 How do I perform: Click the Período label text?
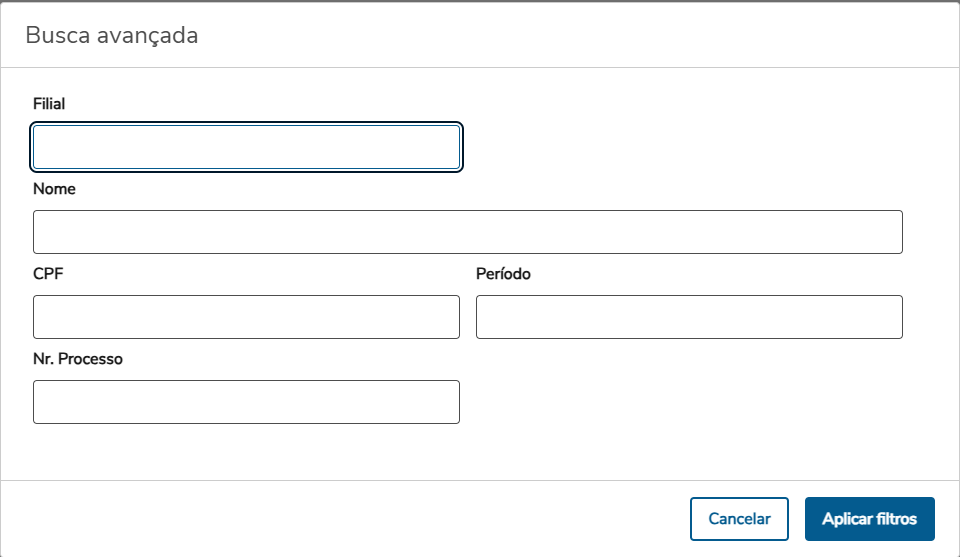click(503, 274)
